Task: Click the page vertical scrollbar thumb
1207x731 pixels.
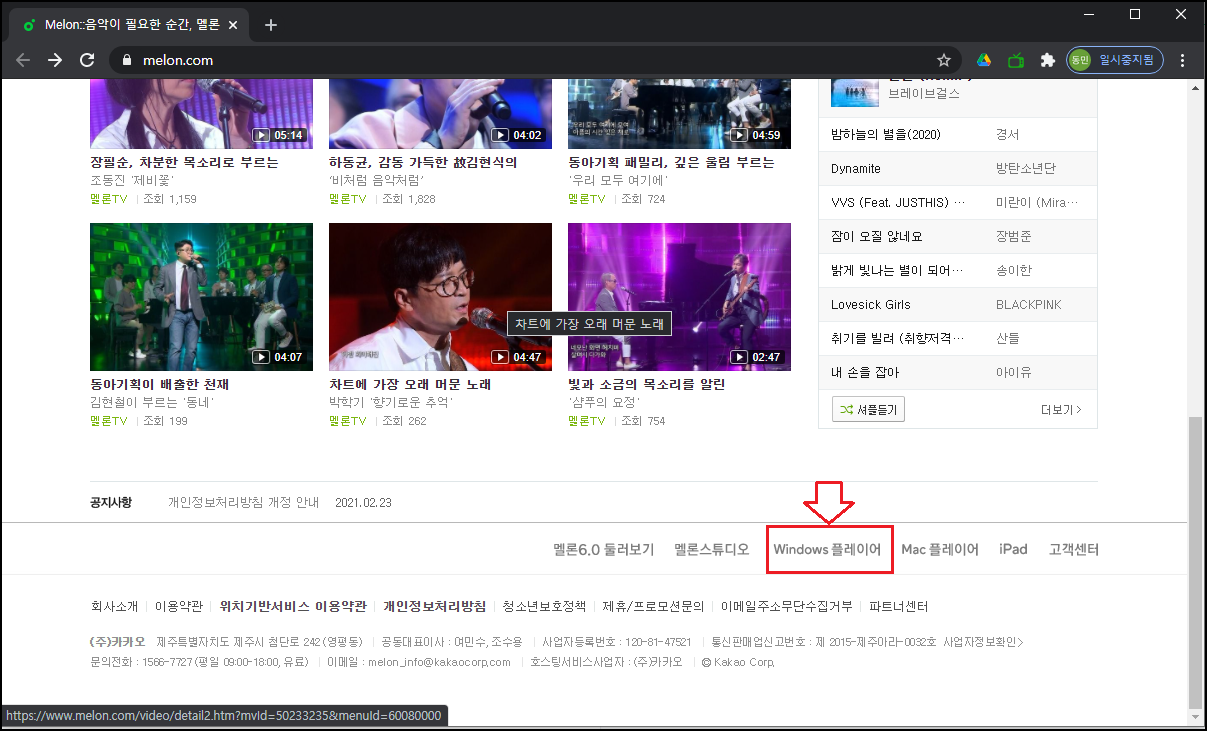Action: click(1196, 562)
